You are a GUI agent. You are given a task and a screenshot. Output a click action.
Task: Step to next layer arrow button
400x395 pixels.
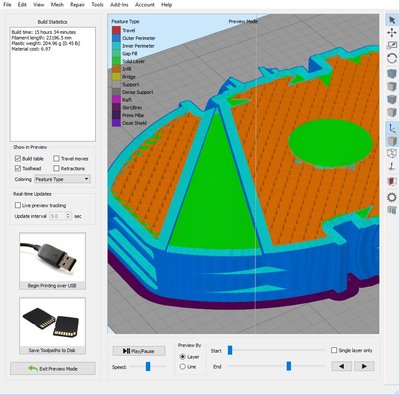[x=364, y=366]
